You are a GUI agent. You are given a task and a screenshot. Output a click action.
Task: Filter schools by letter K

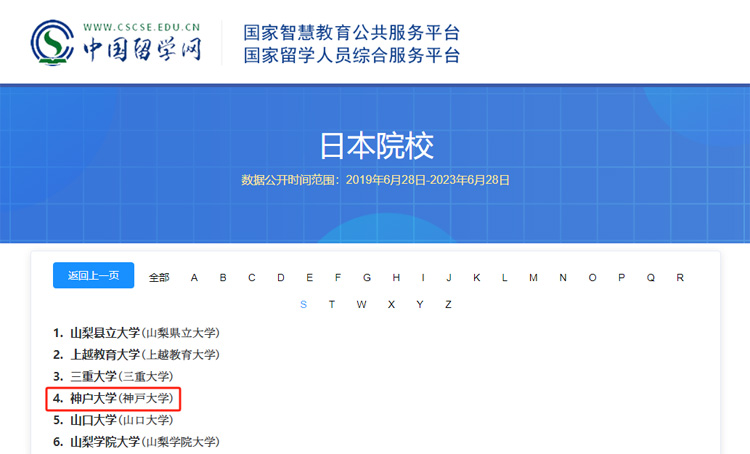[476, 277]
